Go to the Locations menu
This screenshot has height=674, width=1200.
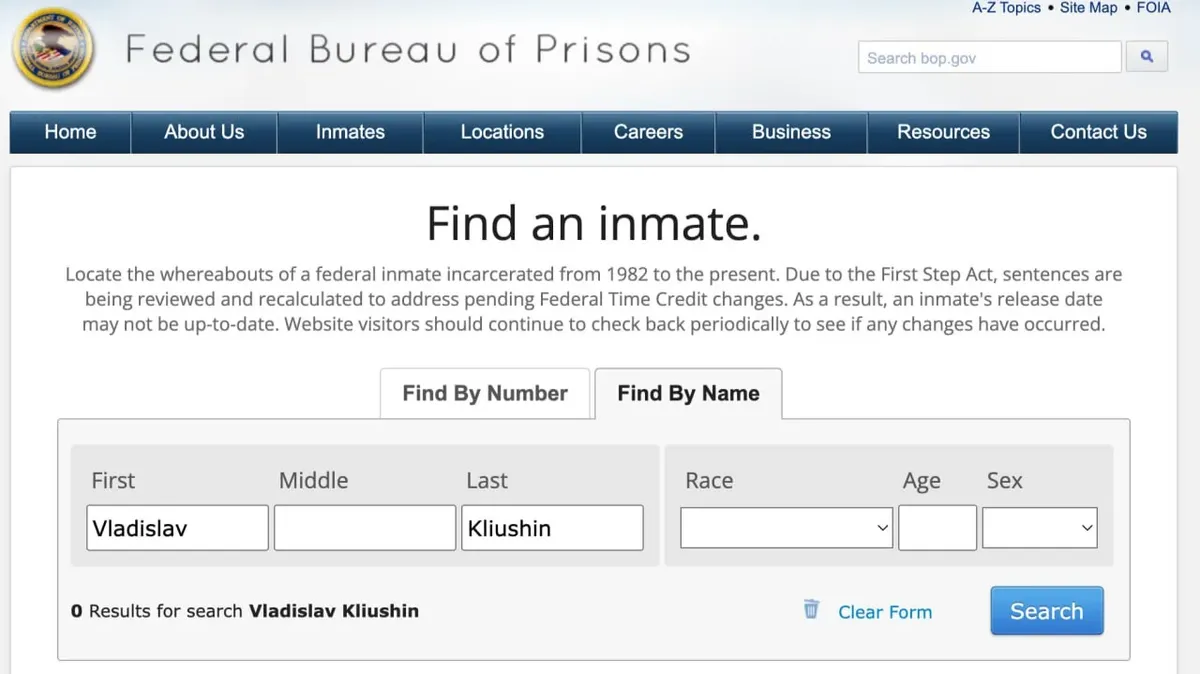point(502,132)
